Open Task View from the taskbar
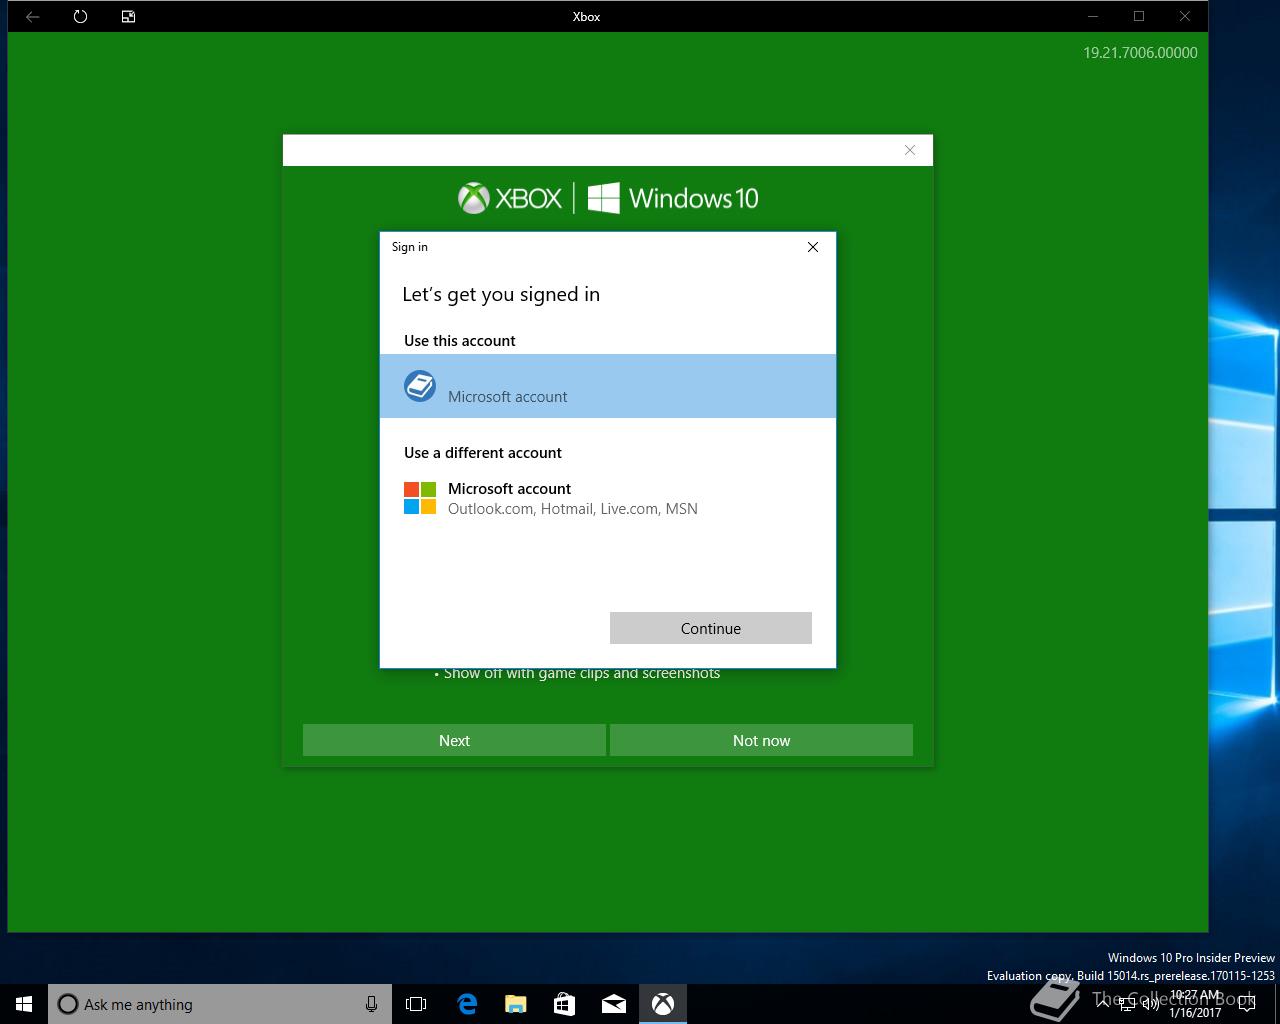The width and height of the screenshot is (1280, 1024). coord(416,1004)
